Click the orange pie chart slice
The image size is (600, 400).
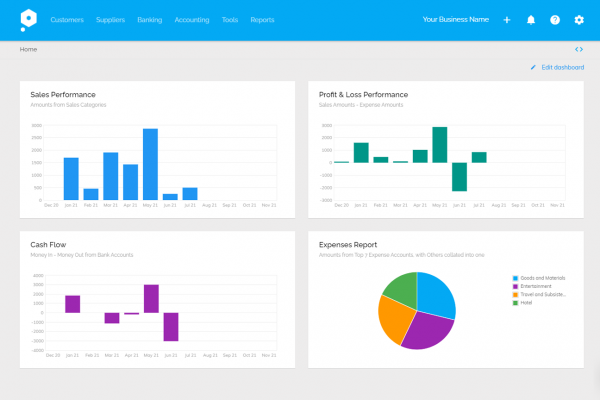[395, 320]
